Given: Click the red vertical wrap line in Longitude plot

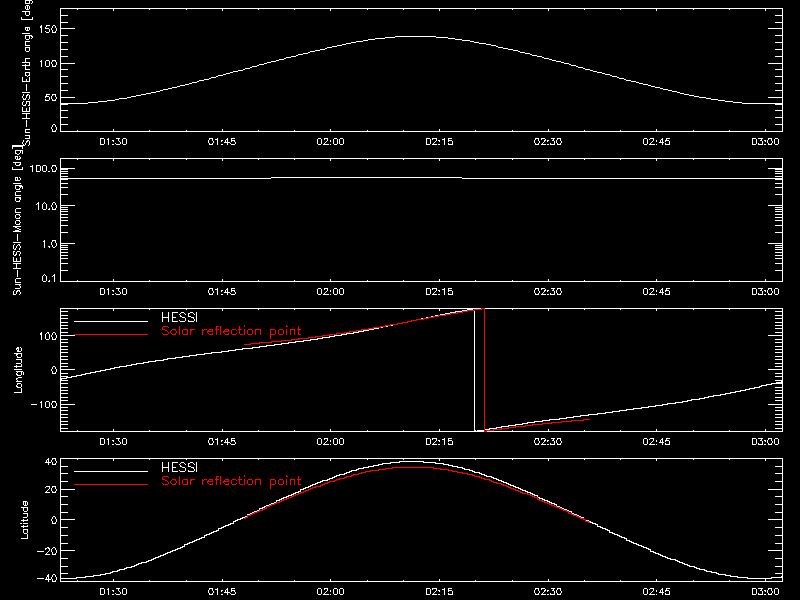Looking at the screenshot, I should pos(484,370).
